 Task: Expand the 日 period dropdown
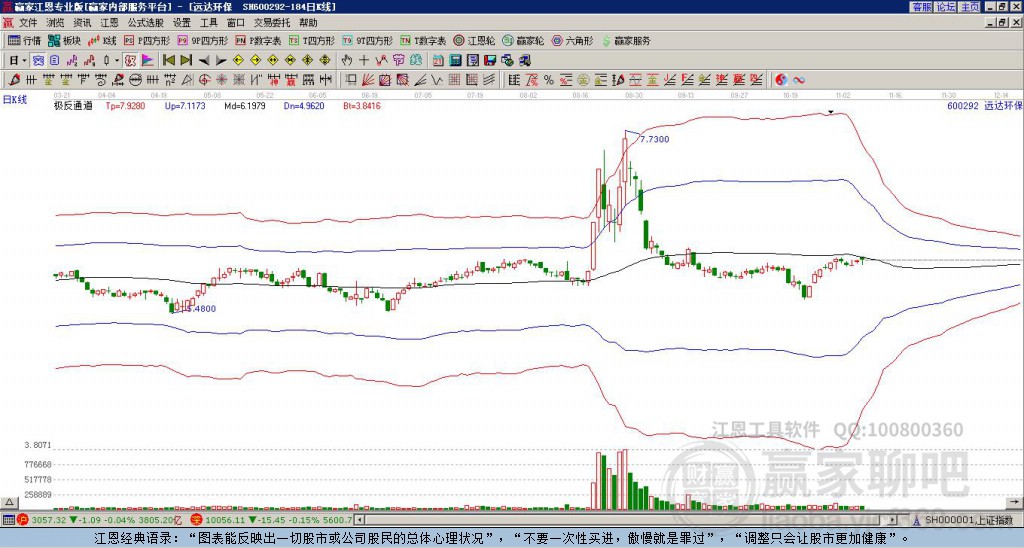(x=25, y=61)
